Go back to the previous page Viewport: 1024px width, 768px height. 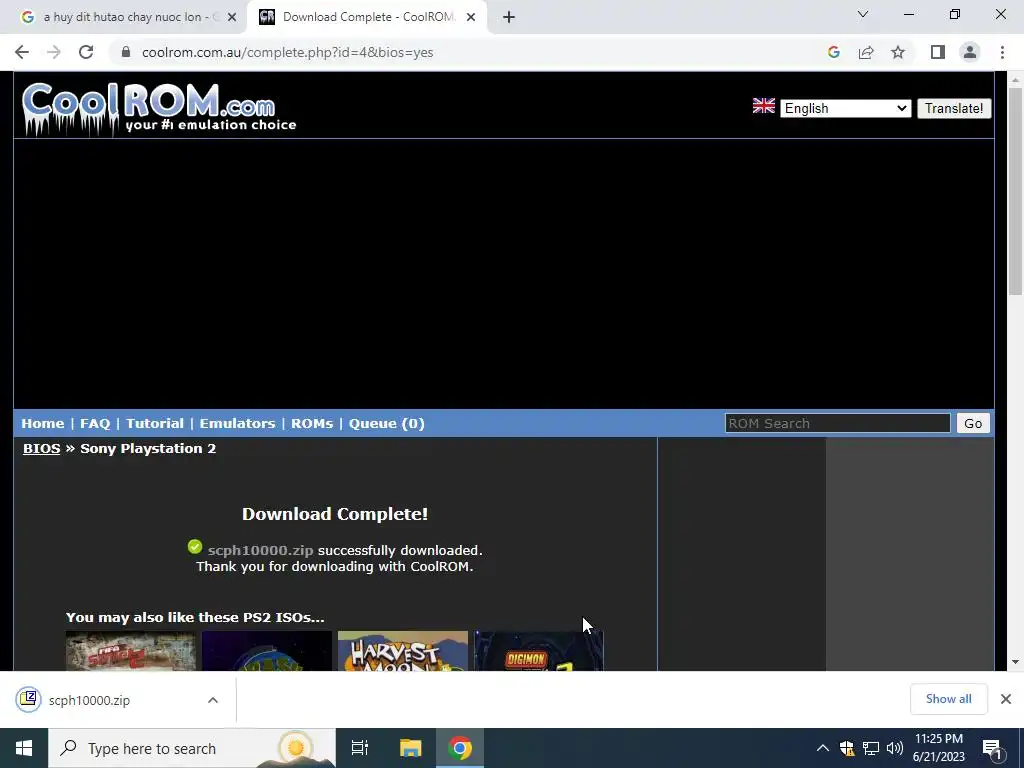point(22,52)
